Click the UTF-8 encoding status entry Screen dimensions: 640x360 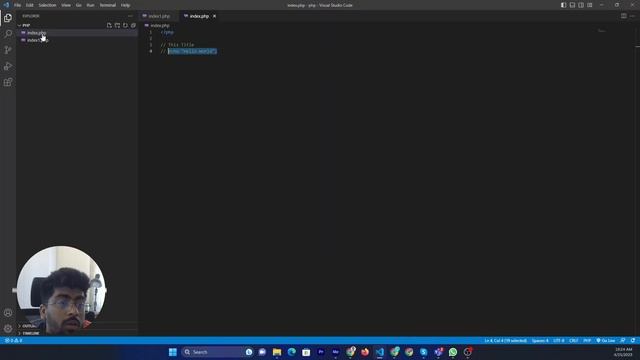tap(559, 340)
